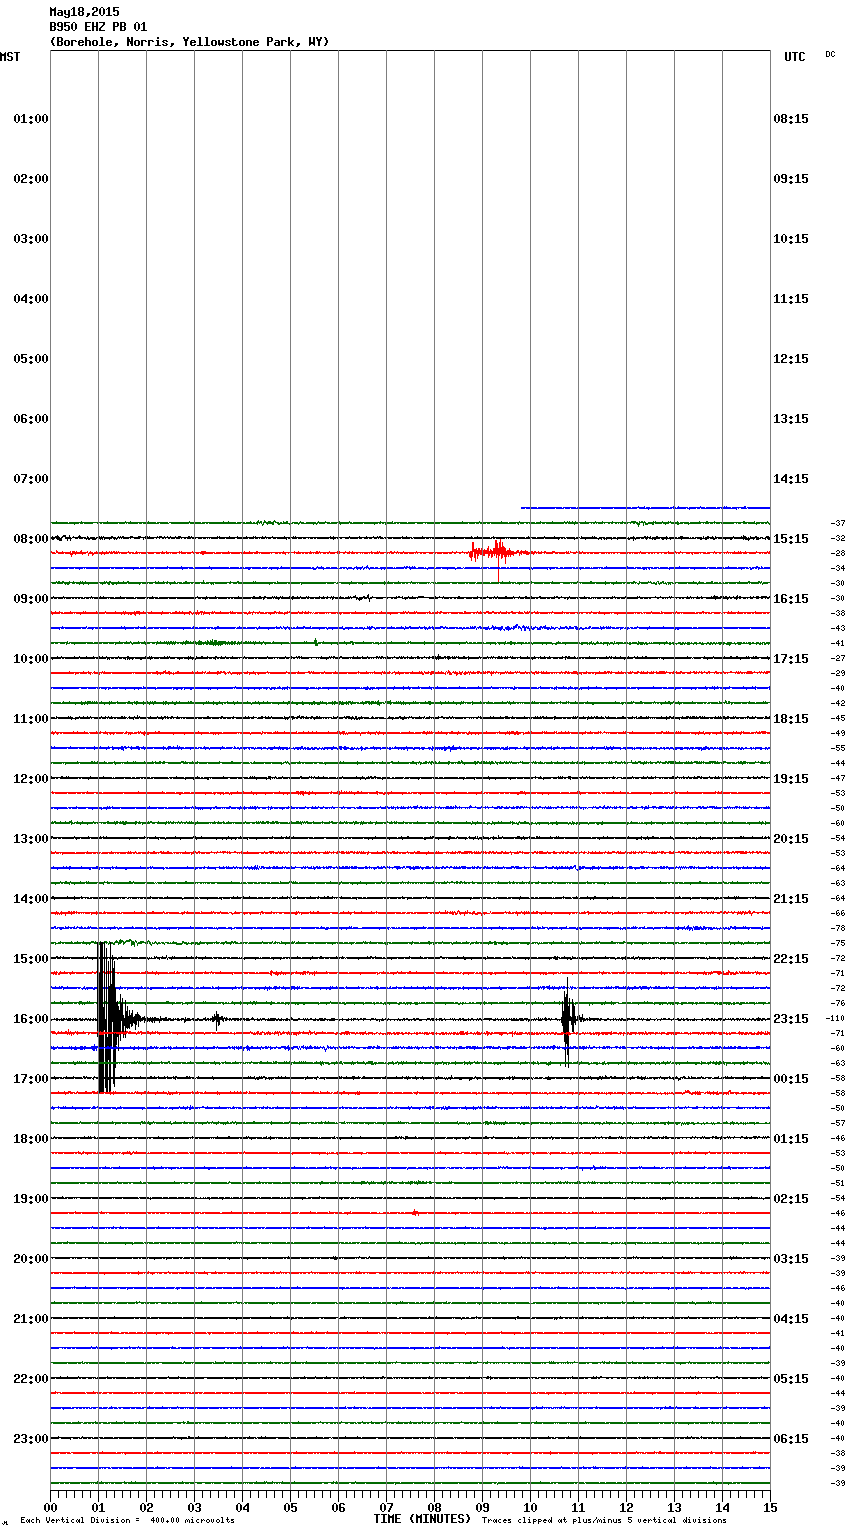Image resolution: width=850 pixels, height=1534 pixels.
Task: Click the DC offset value '-78'
Action: pos(838,928)
